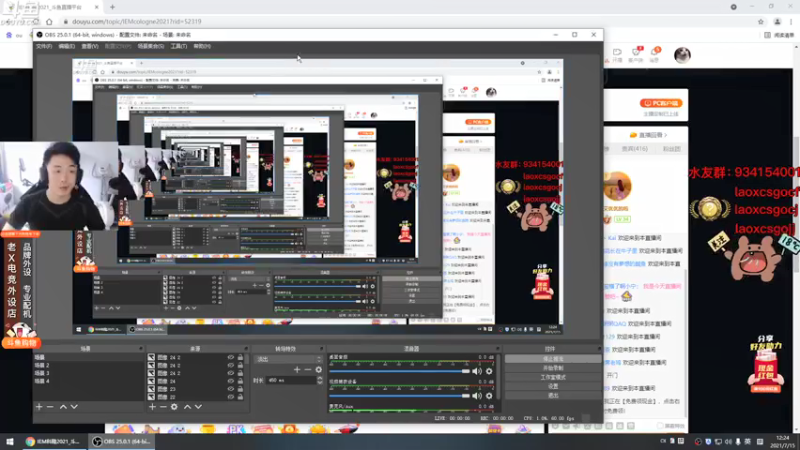Open Douyu user avatar menu
This screenshot has height=450, width=800.
(682, 55)
